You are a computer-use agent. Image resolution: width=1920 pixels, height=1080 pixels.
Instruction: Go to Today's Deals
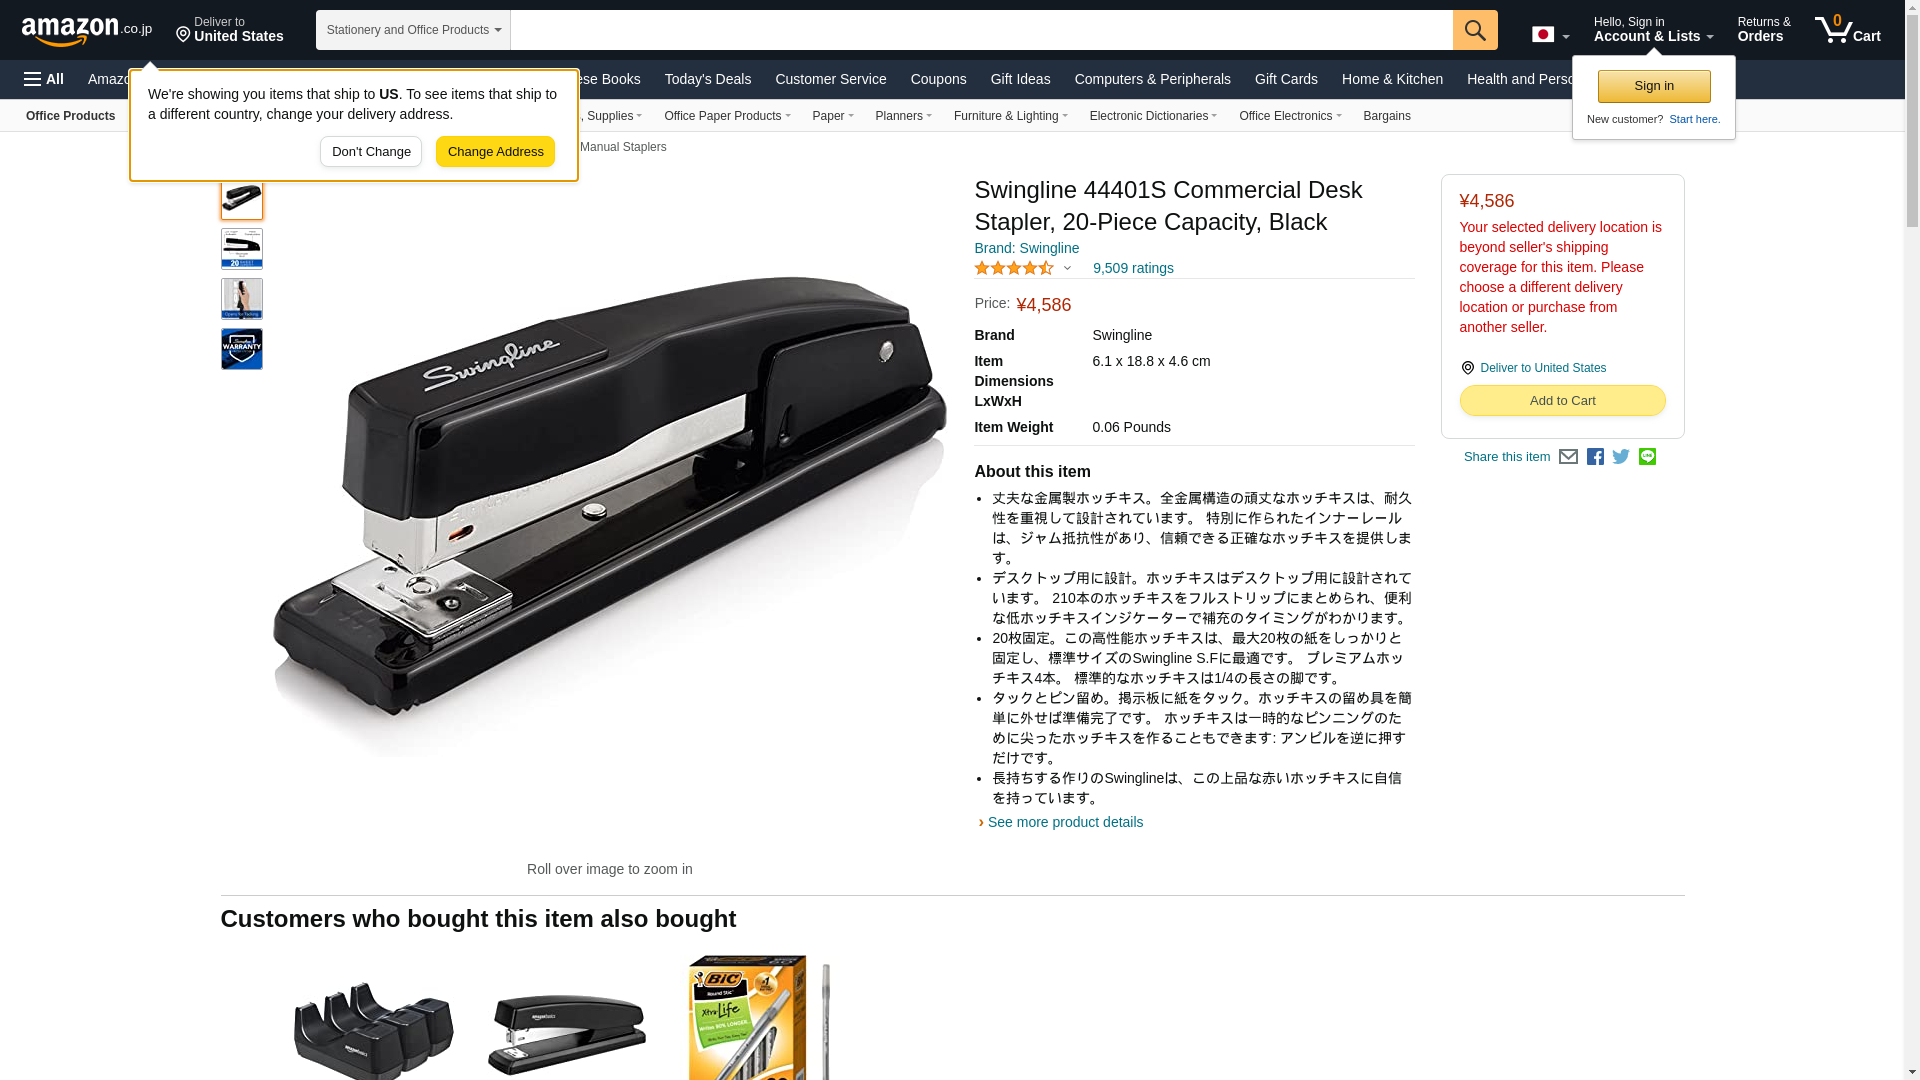click(x=707, y=79)
